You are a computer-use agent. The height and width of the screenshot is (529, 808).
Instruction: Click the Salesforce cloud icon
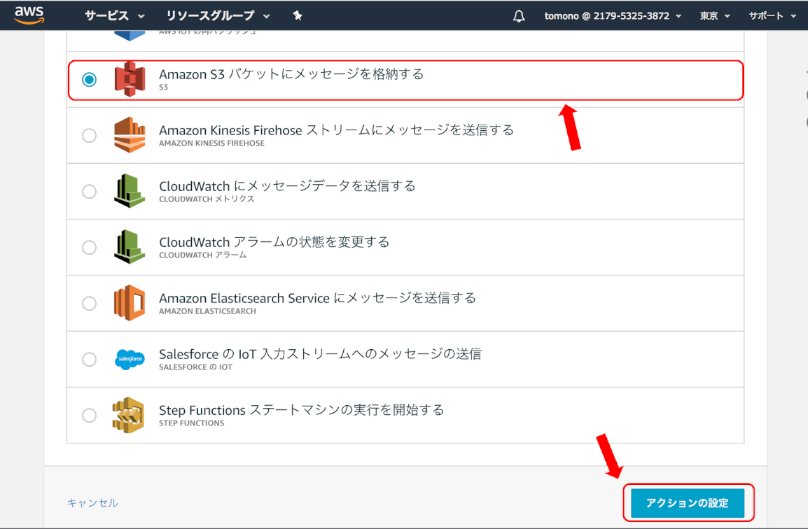pyautogui.click(x=129, y=359)
